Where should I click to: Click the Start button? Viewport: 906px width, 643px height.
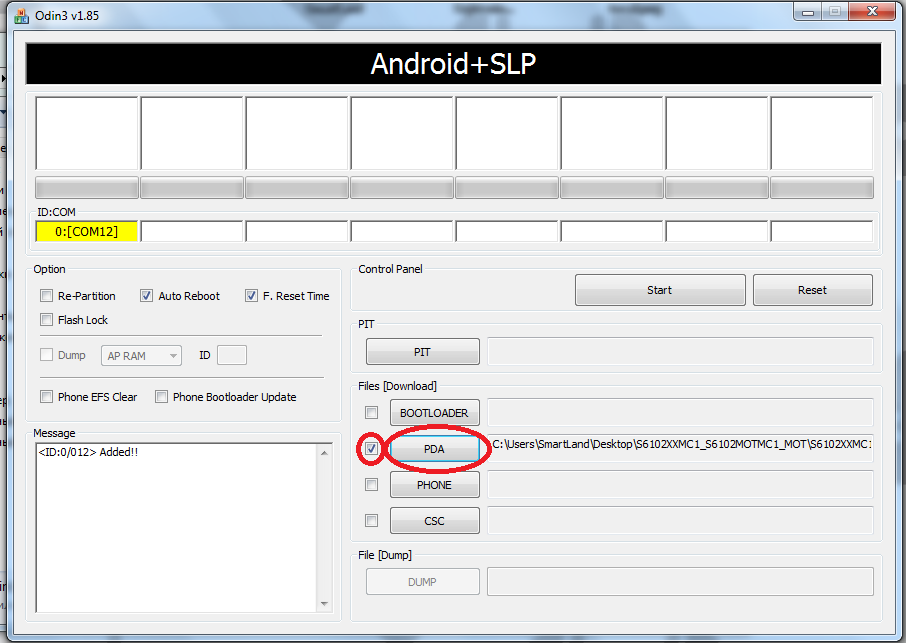(x=660, y=290)
